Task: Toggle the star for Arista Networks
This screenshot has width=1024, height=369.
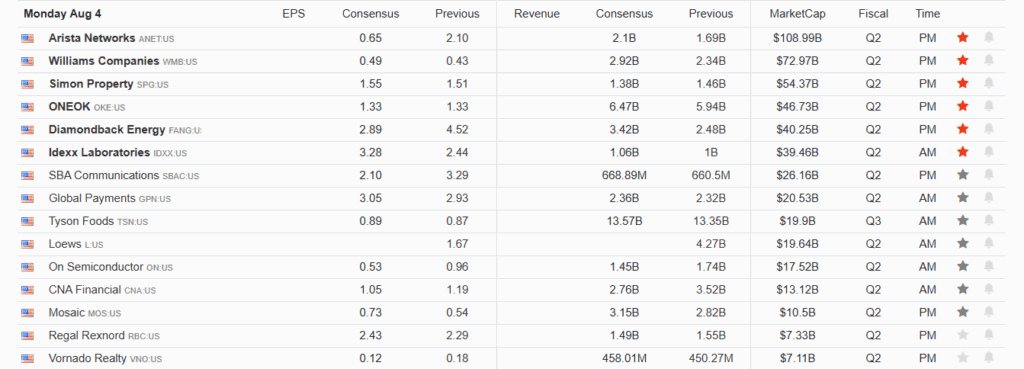Action: pos(962,38)
